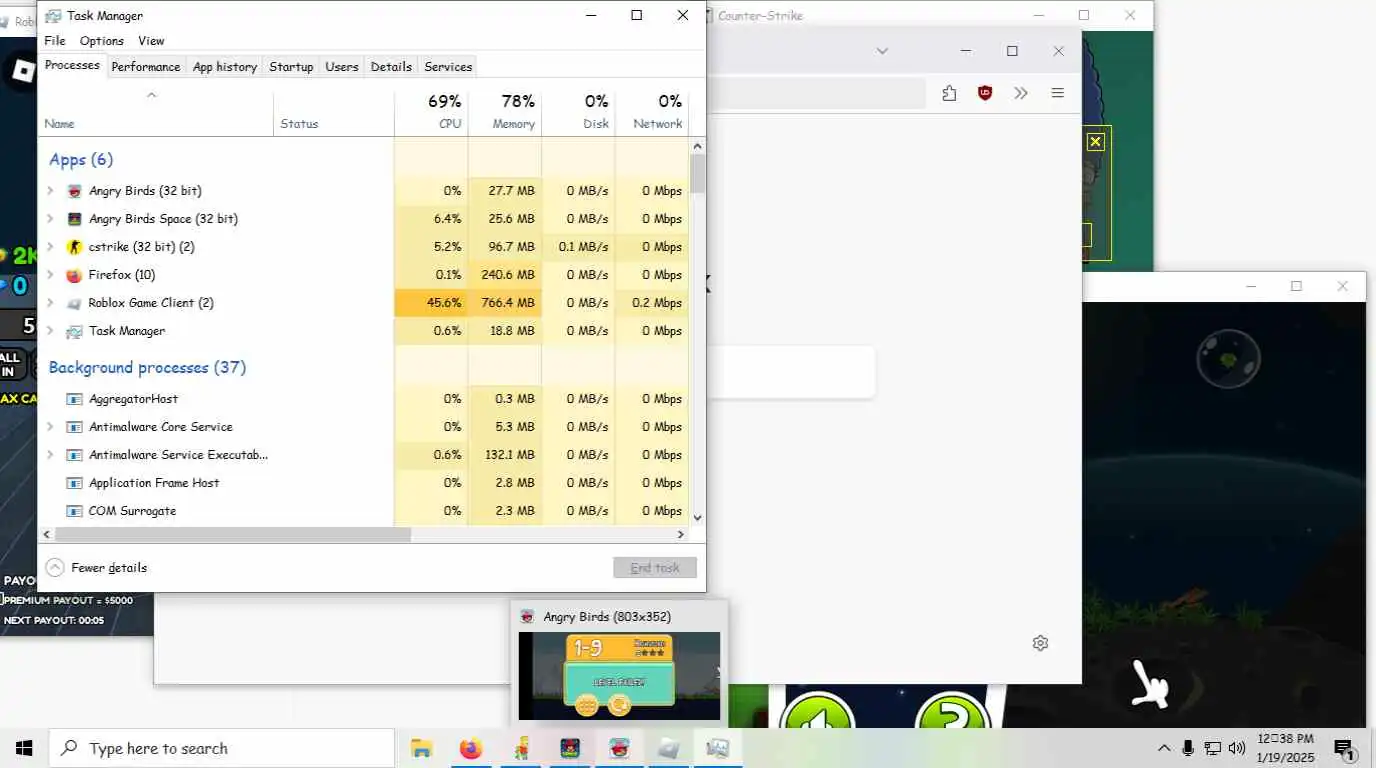Switch to Angry Birds Space taskbar icon
Image resolution: width=1376 pixels, height=768 pixels.
[x=570, y=748]
